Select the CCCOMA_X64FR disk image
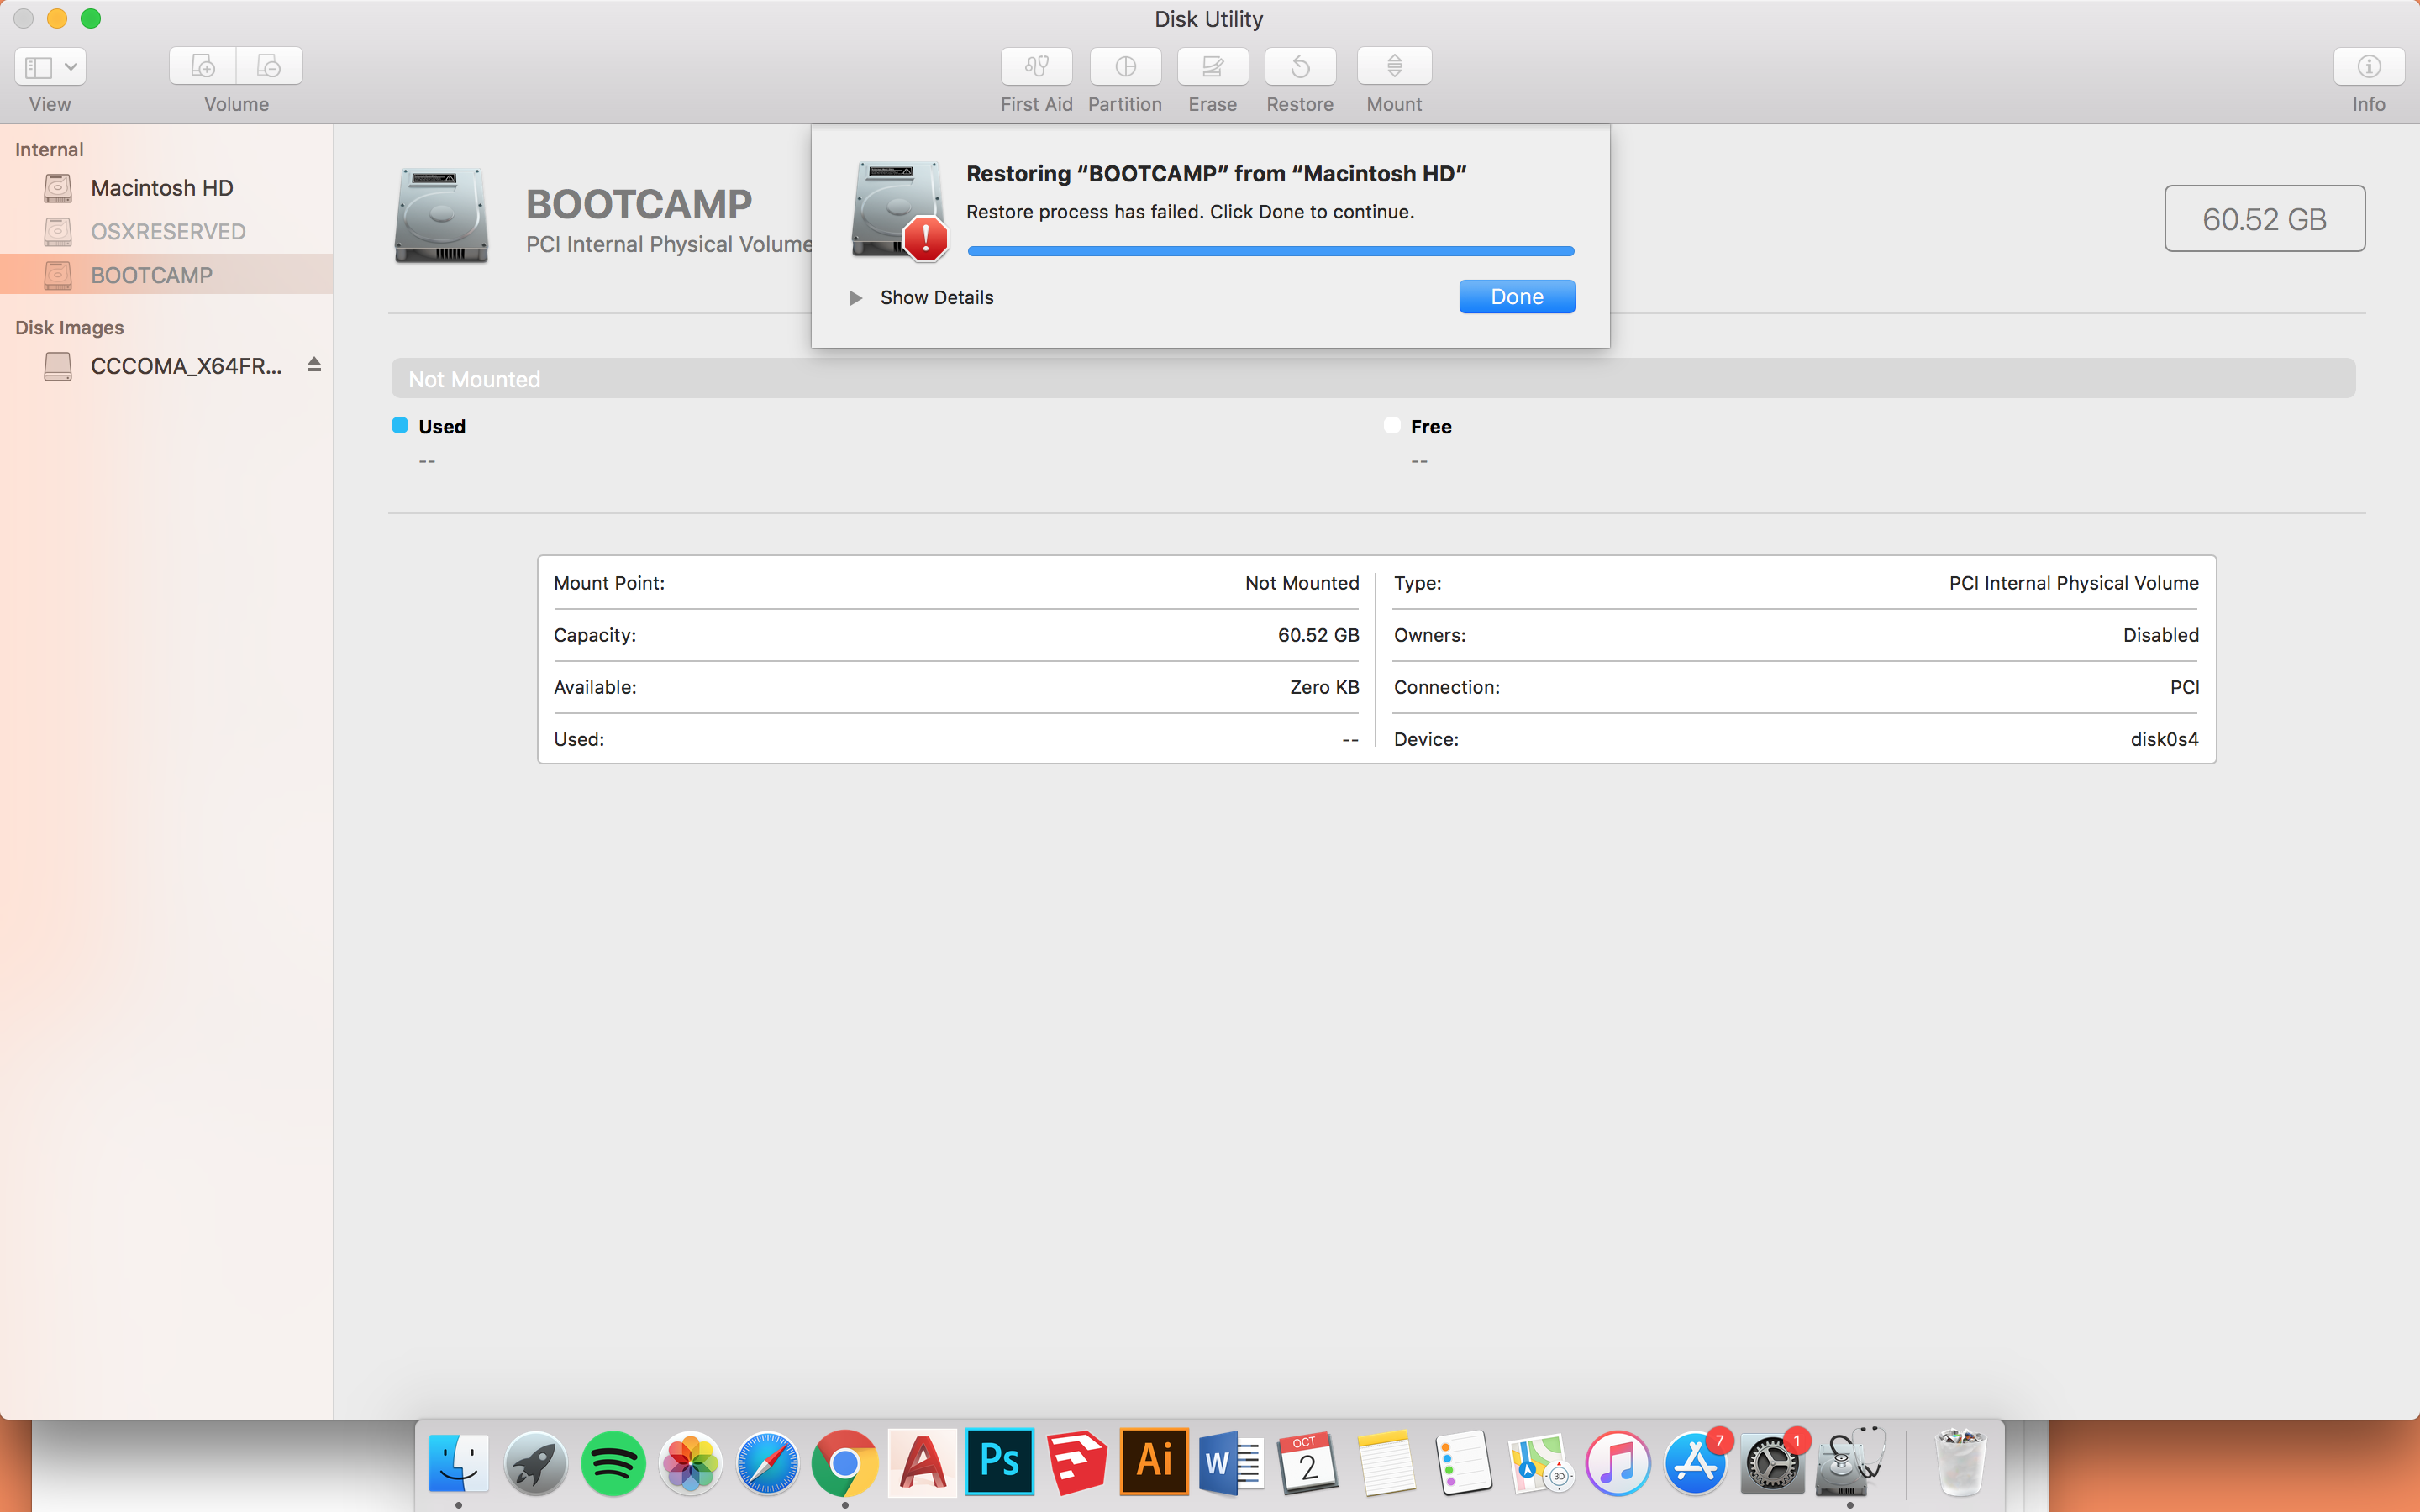Screen dimensions: 2420x1512 pyautogui.click(x=186, y=366)
